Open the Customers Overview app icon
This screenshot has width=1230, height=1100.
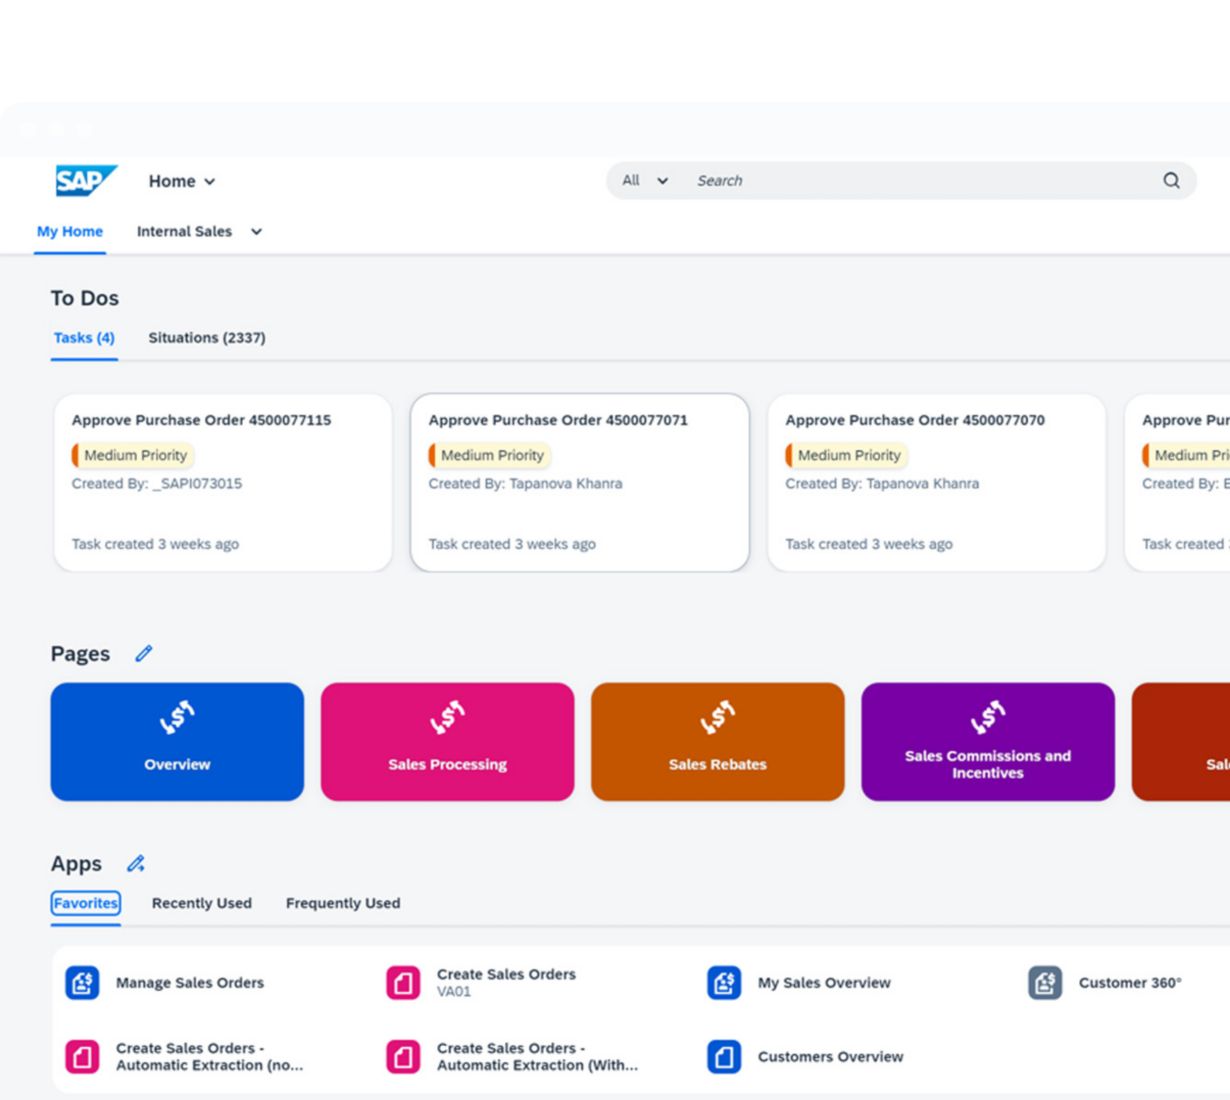tap(724, 1057)
